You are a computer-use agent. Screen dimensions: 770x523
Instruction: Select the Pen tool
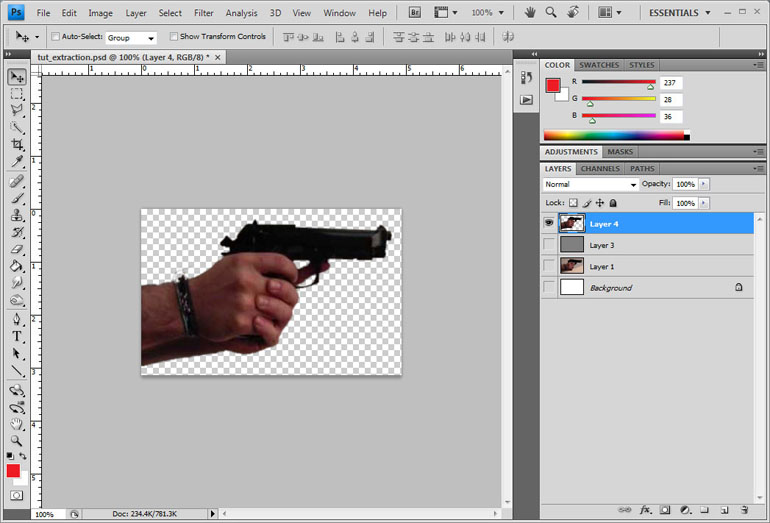(17, 320)
